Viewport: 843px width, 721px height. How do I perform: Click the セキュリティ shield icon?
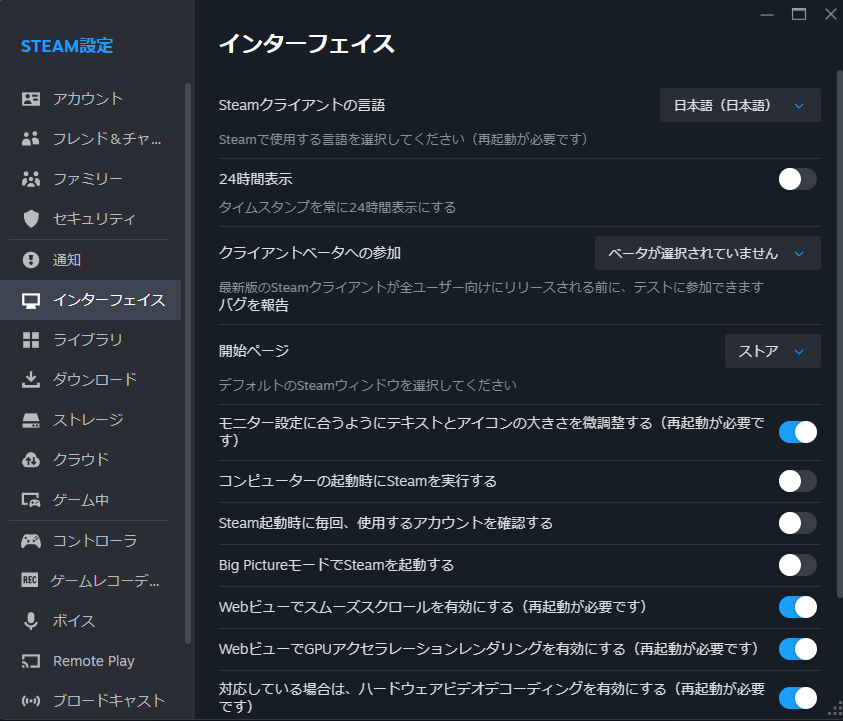click(31, 219)
